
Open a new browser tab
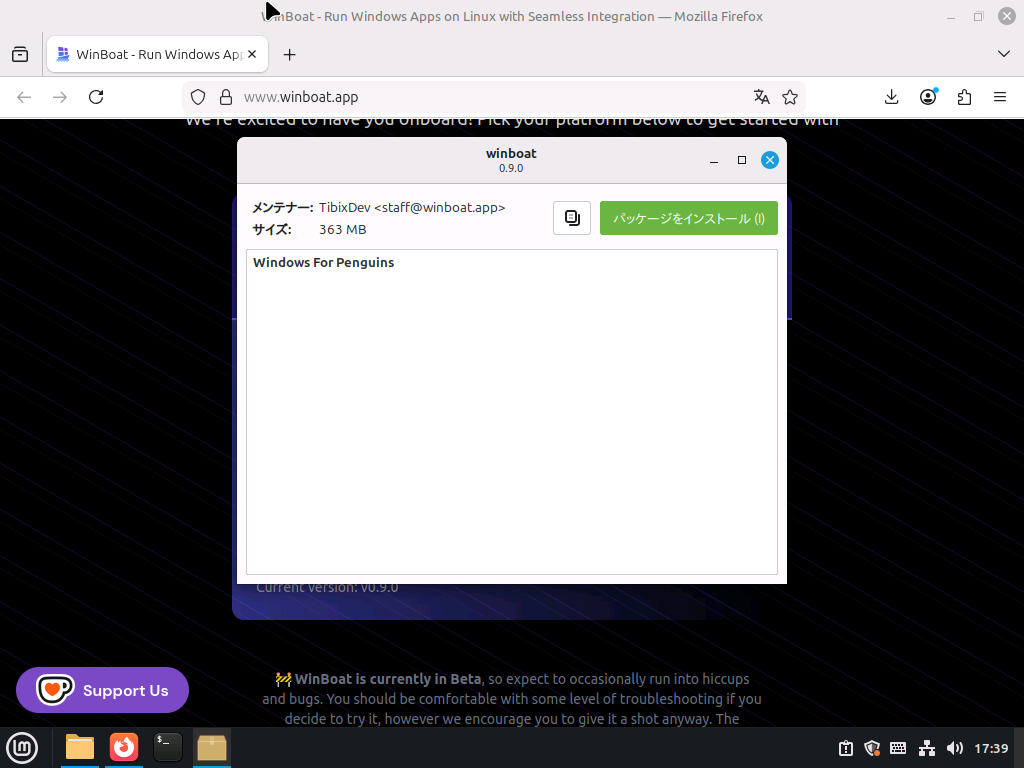pos(290,55)
